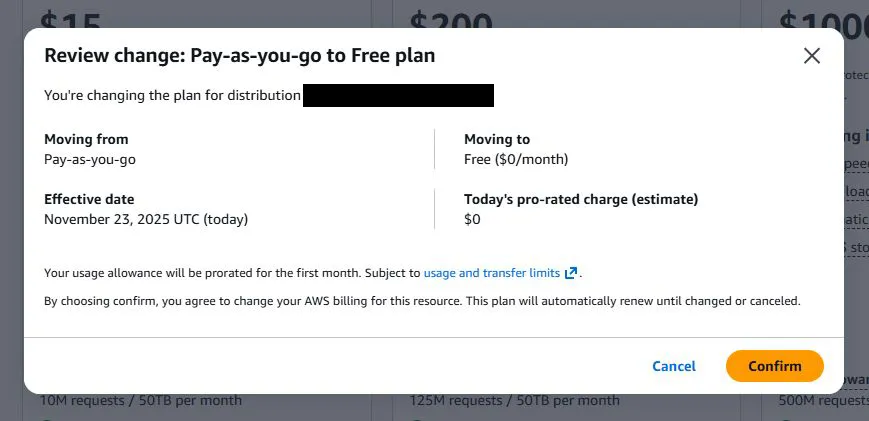
Task: Click the $200 plan price behind dialog
Action: (x=450, y=17)
